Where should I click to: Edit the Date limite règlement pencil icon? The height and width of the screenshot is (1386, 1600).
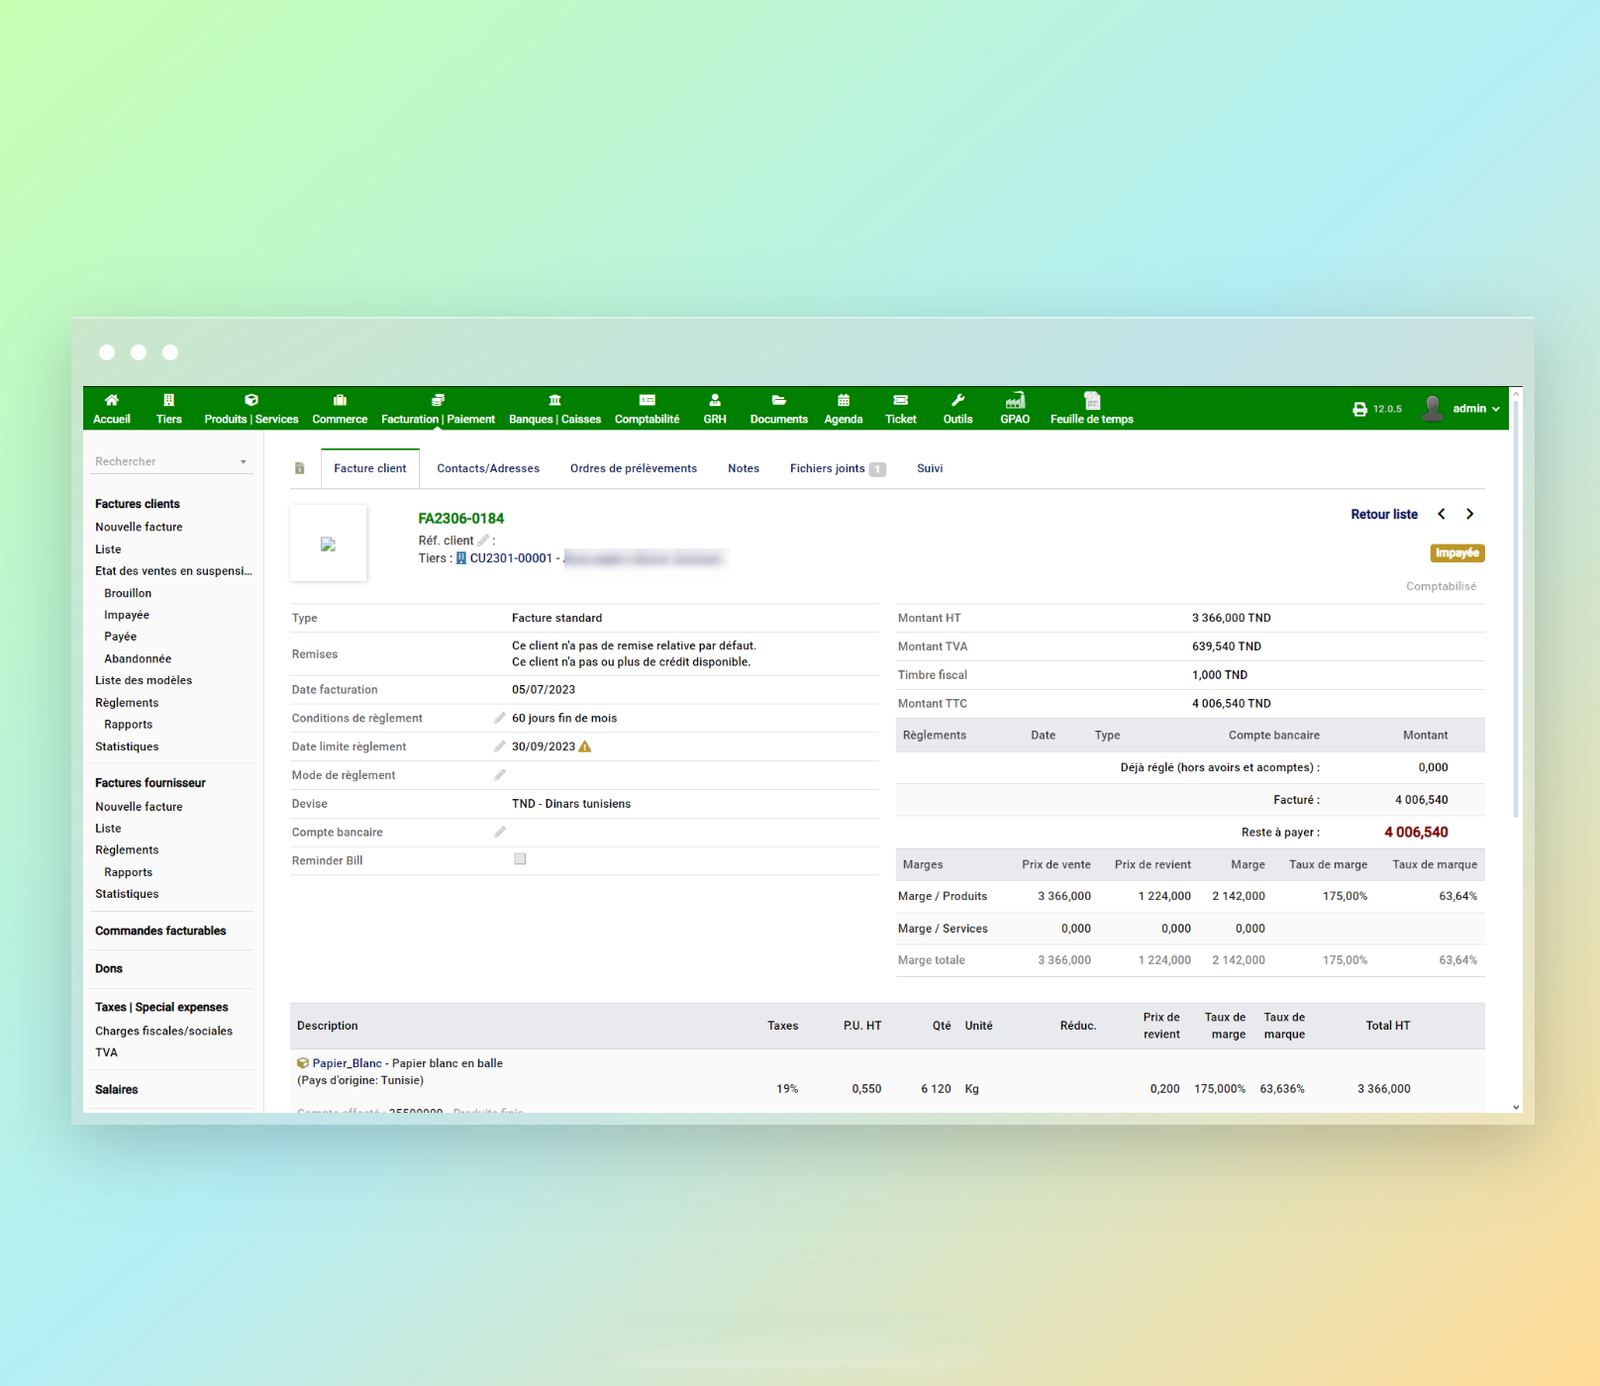point(499,747)
